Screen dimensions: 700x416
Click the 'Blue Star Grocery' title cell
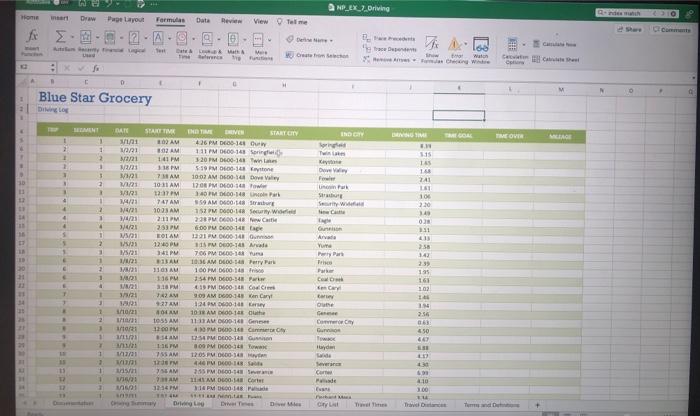click(95, 97)
